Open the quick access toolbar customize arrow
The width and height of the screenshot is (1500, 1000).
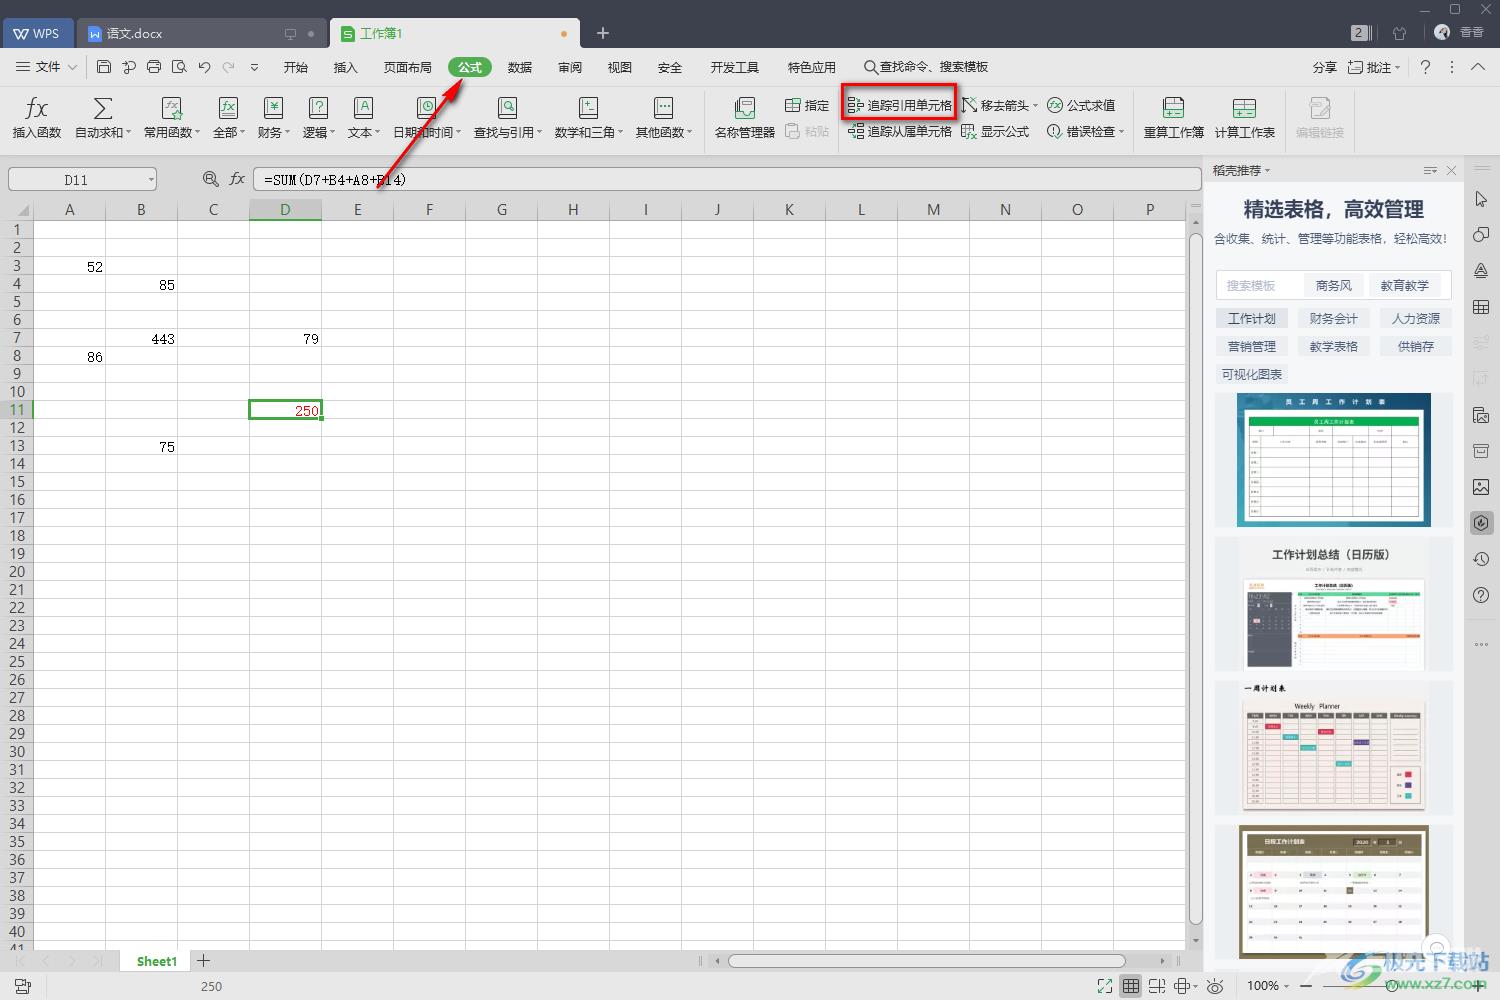tap(254, 67)
